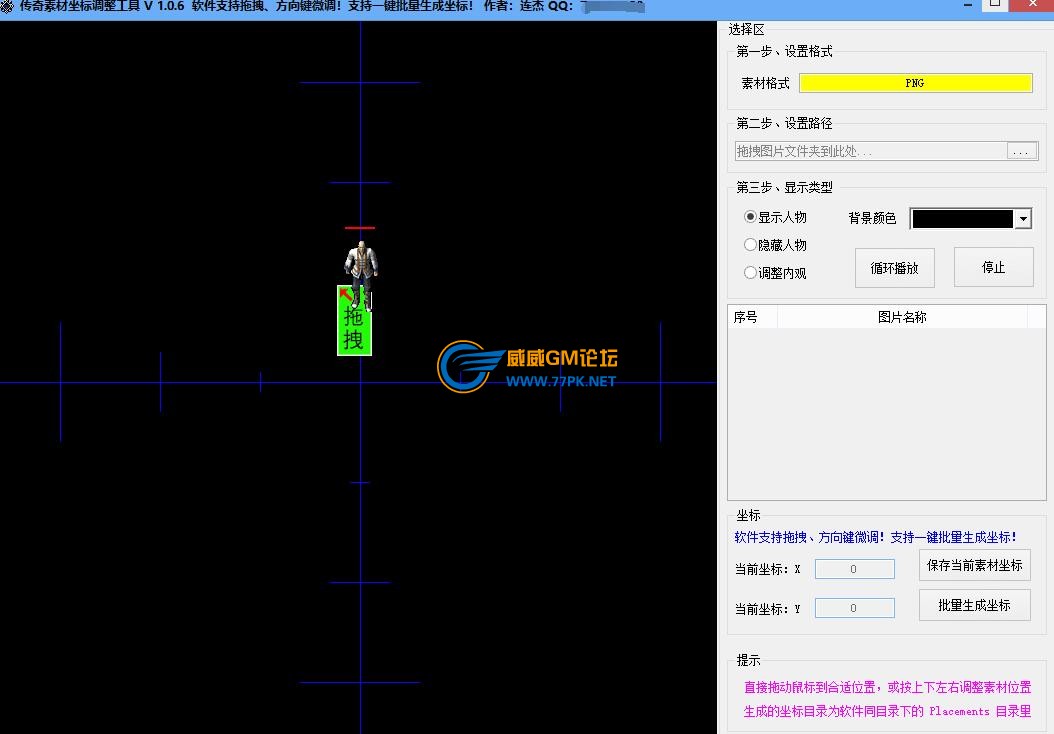Click 批量生成坐标 button
Viewport: 1054px width, 734px height.
tap(974, 605)
